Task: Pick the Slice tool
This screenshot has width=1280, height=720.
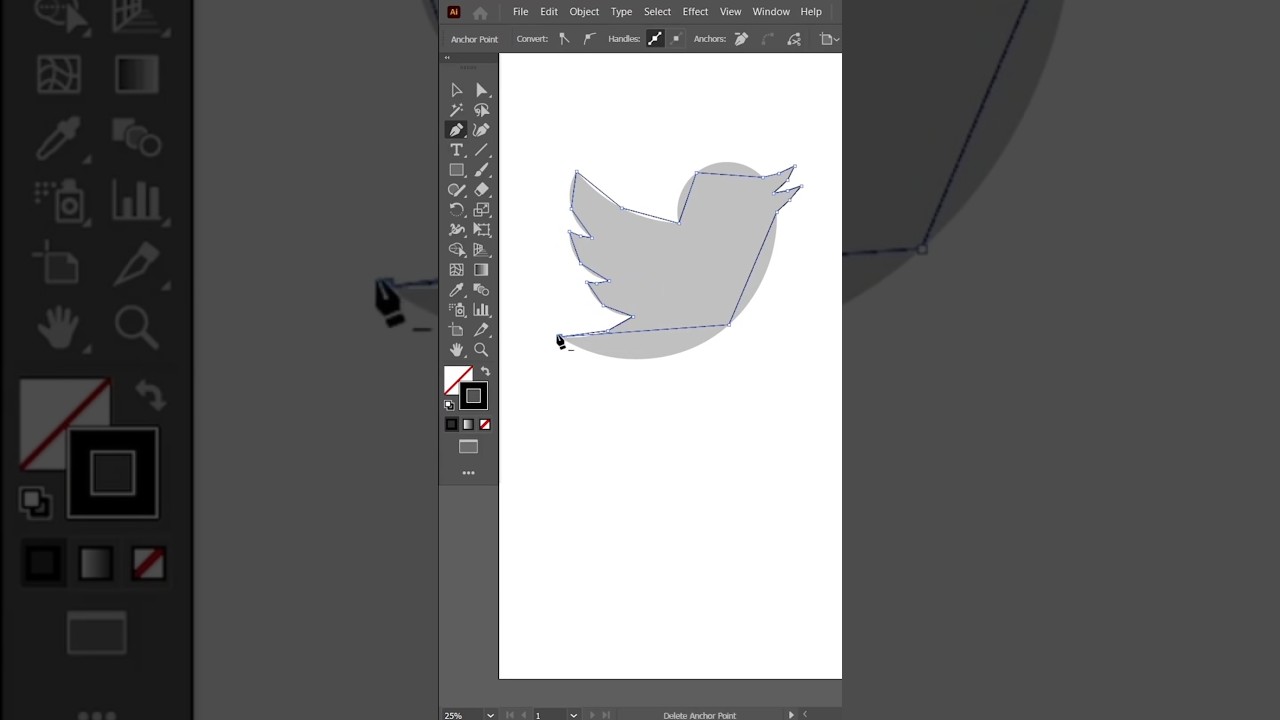Action: [481, 330]
